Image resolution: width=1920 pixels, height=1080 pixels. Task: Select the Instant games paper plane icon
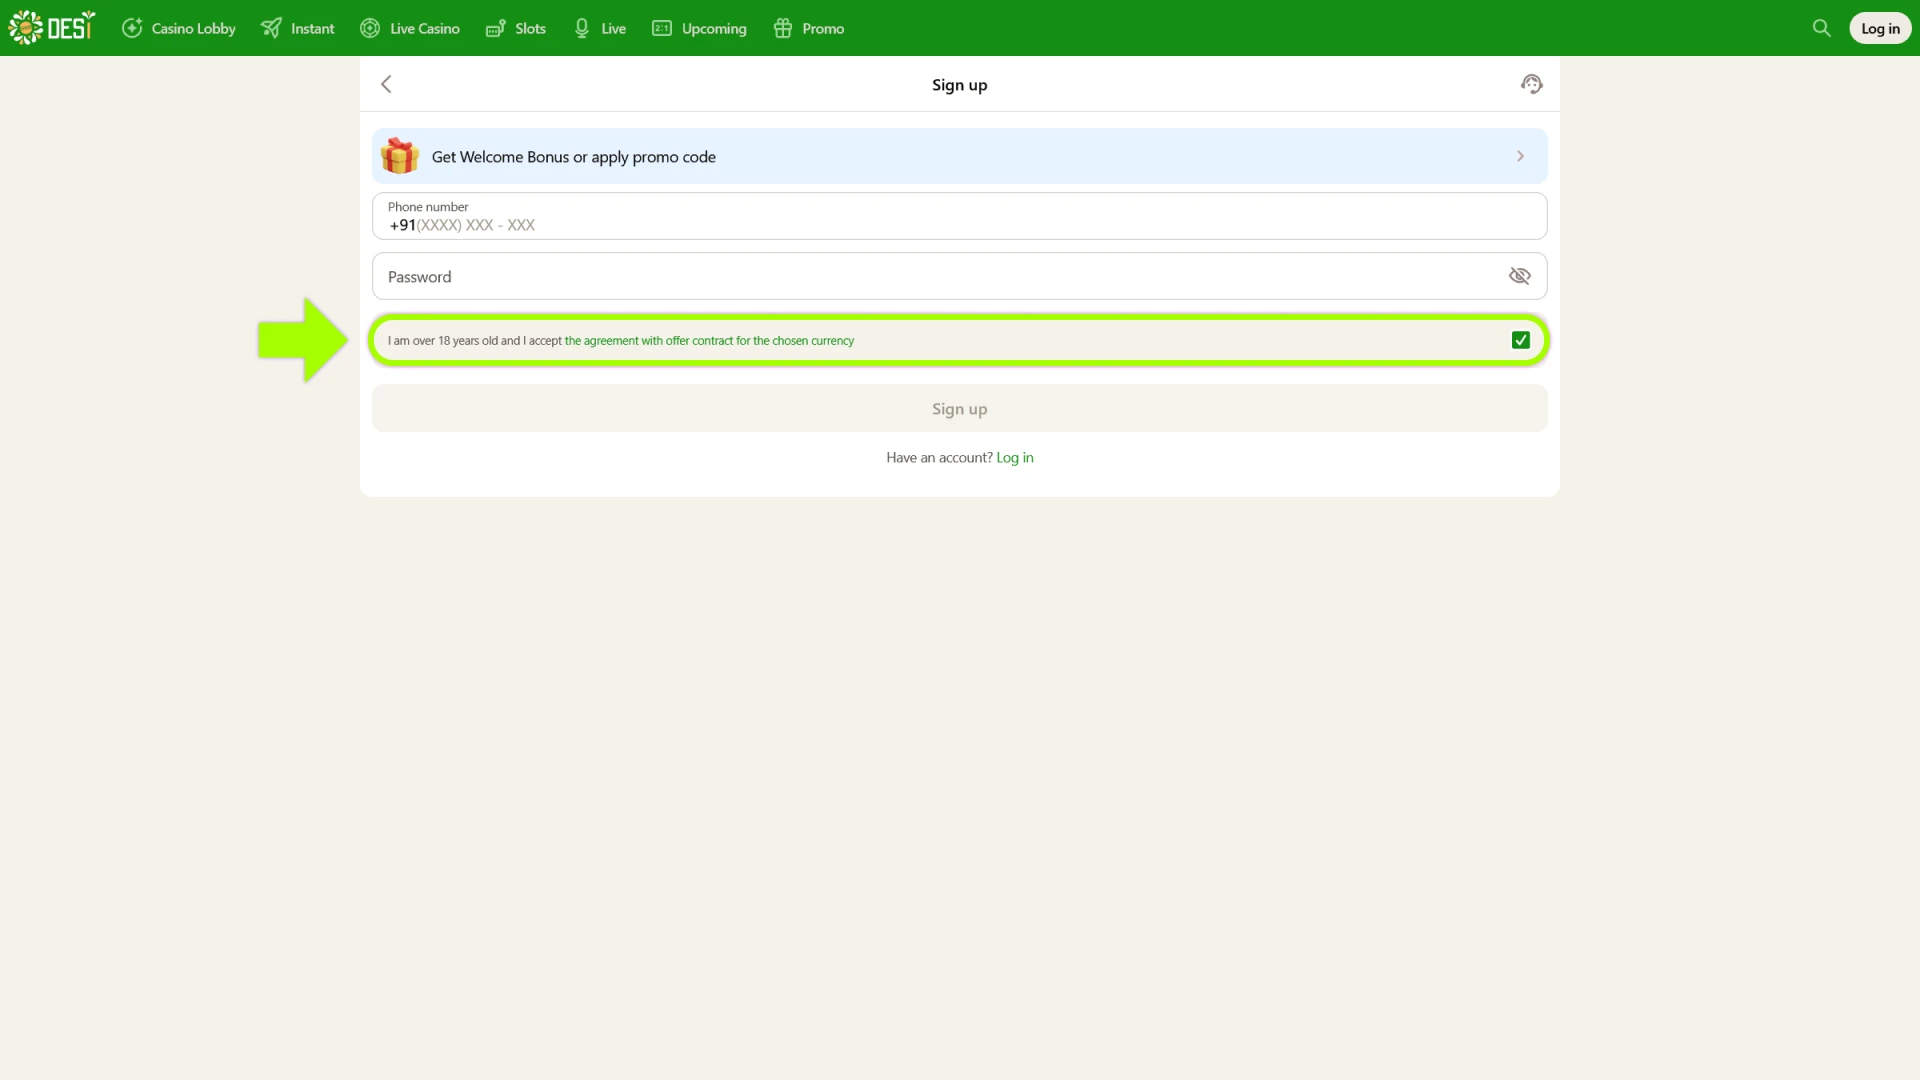click(270, 28)
